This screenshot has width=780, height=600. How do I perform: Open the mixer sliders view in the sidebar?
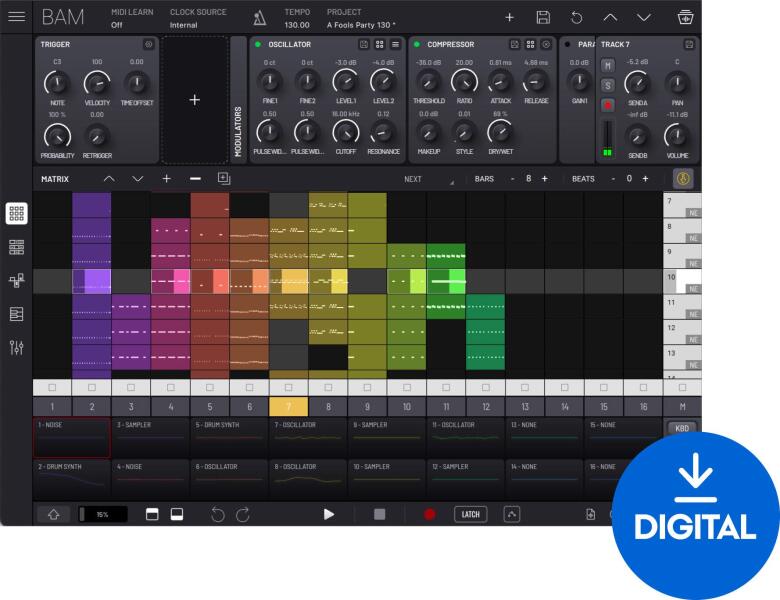17,347
